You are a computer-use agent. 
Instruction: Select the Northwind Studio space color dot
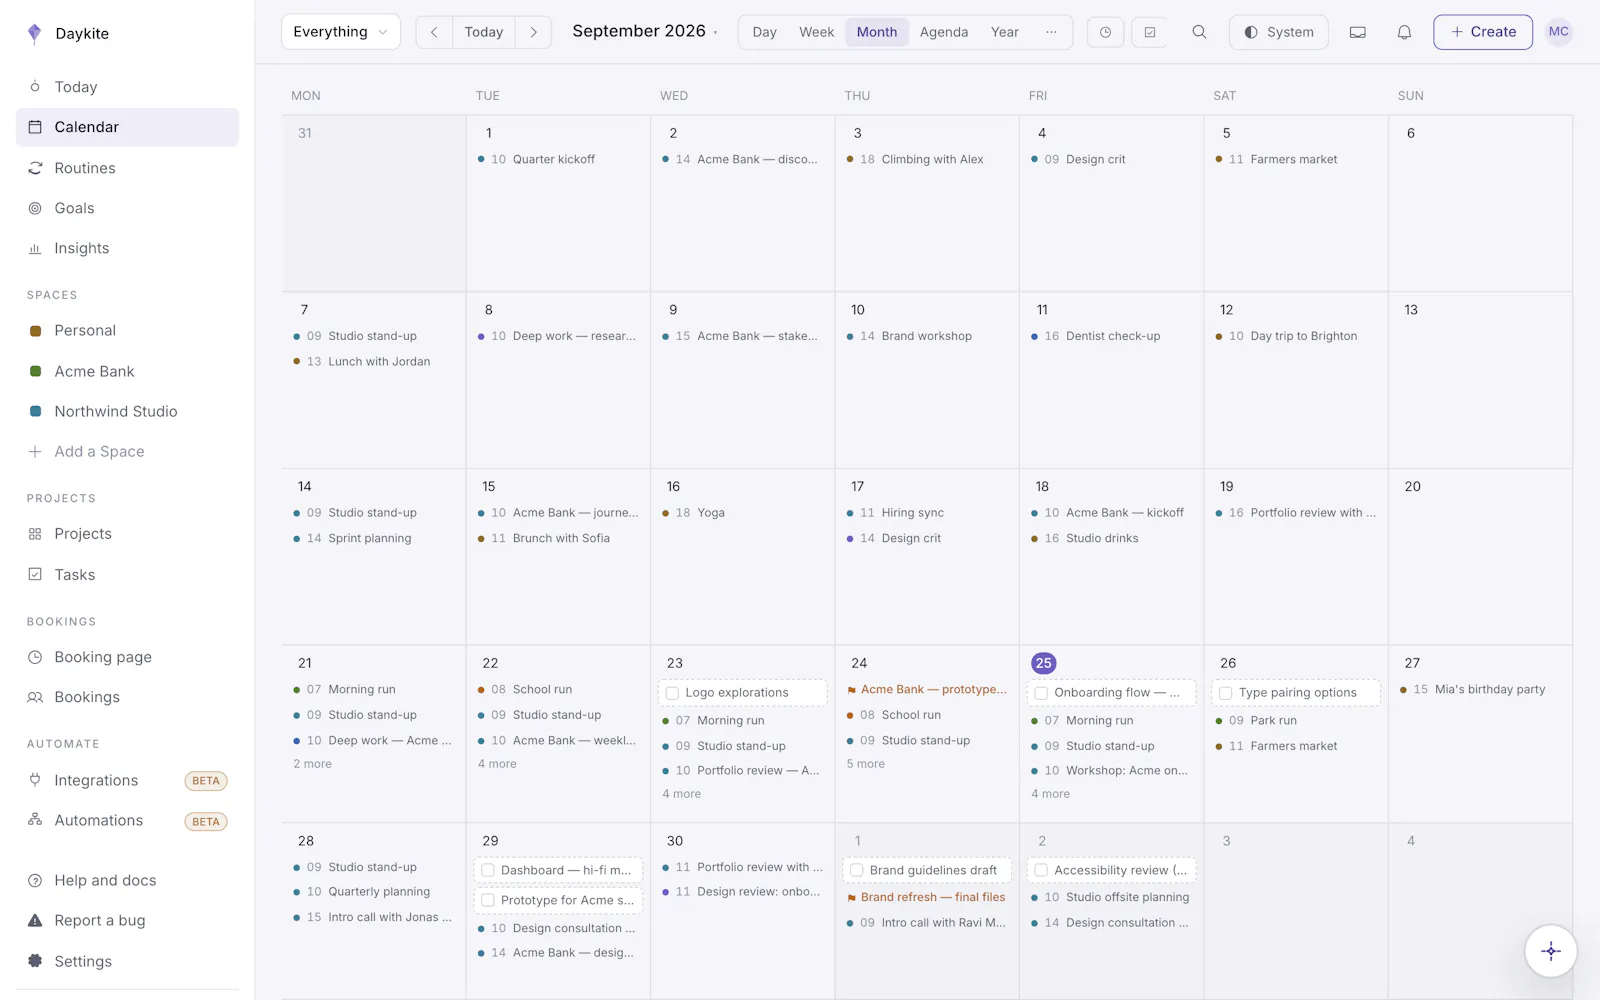tap(35, 411)
